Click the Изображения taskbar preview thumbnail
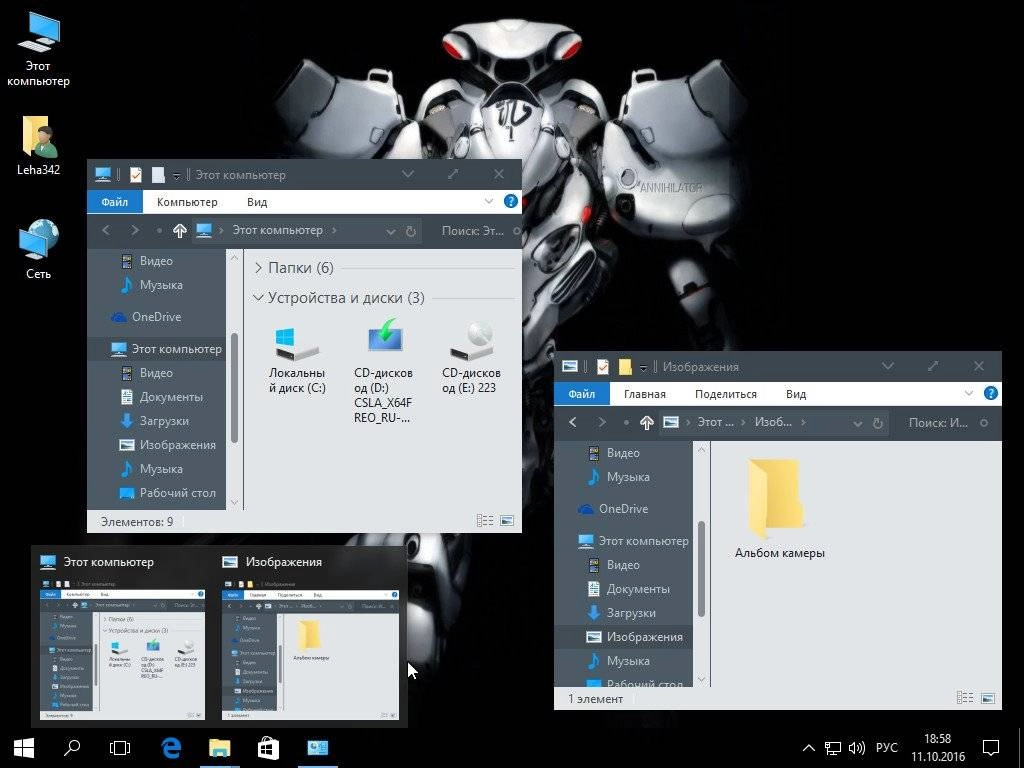This screenshot has height=768, width=1024. [x=311, y=652]
